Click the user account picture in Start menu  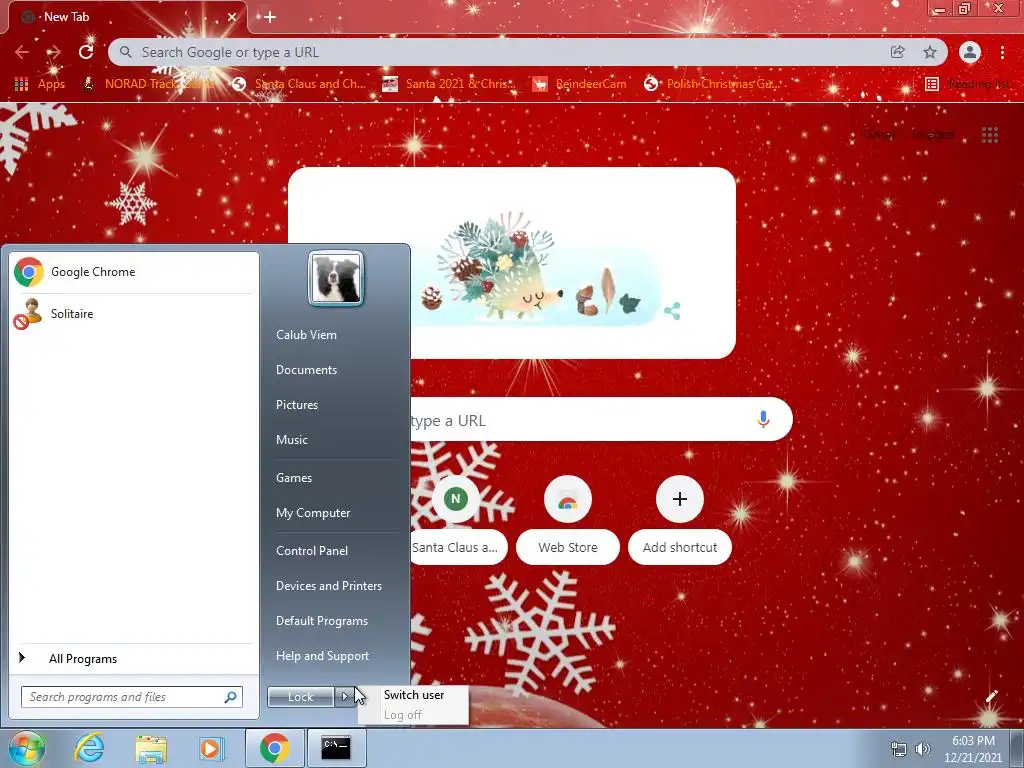(x=336, y=278)
